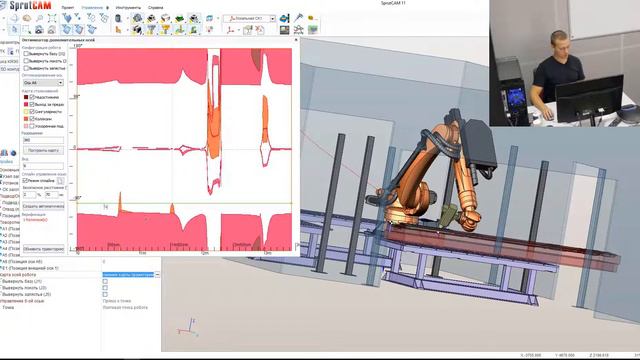This screenshot has width=640, height=360.
Task: Click the red axes coordinate system icon
Action: [231, 29]
